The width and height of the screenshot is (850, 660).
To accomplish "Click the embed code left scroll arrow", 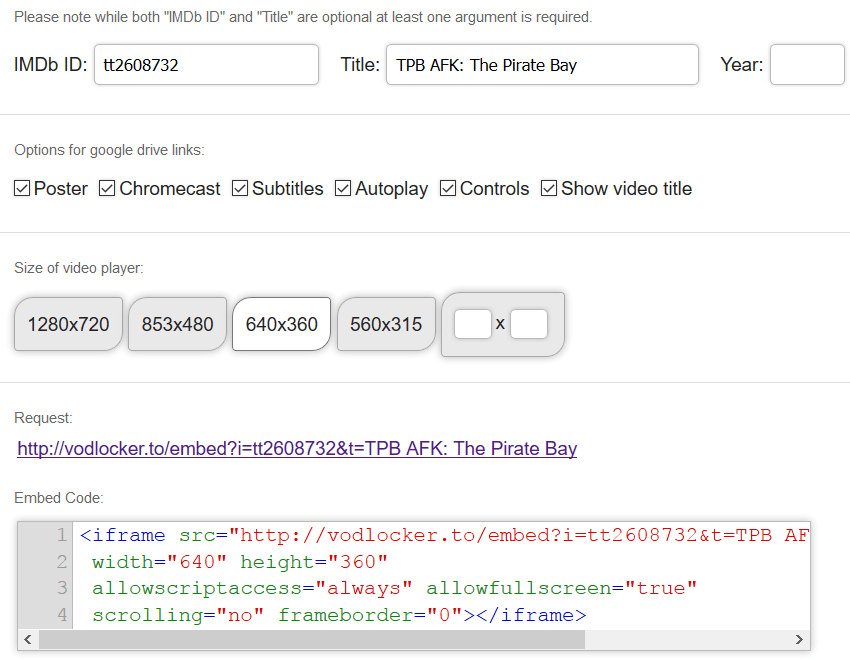I will click(x=28, y=639).
